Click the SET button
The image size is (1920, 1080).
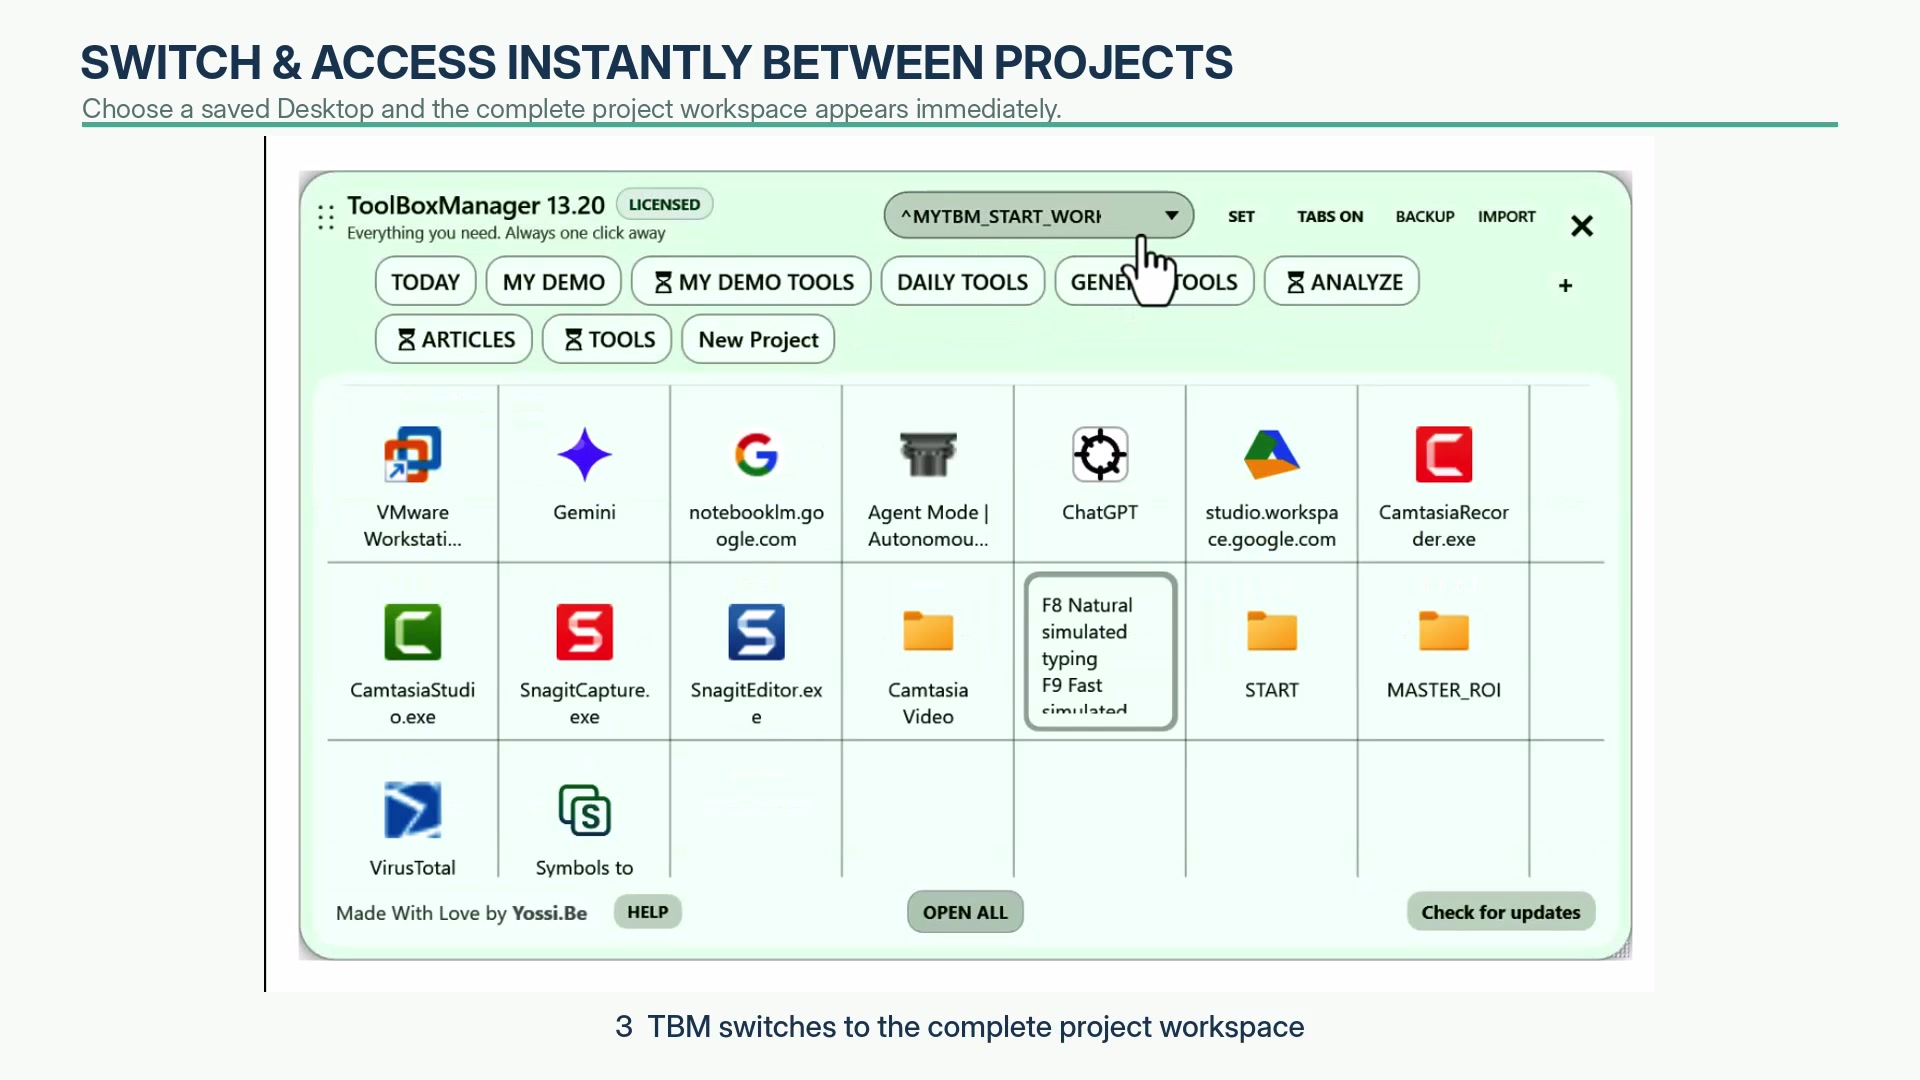(x=1241, y=217)
